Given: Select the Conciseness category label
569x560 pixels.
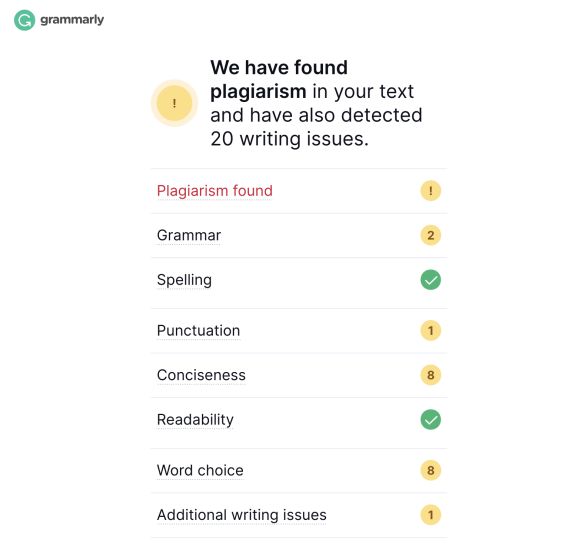Looking at the screenshot, I should pos(201,375).
